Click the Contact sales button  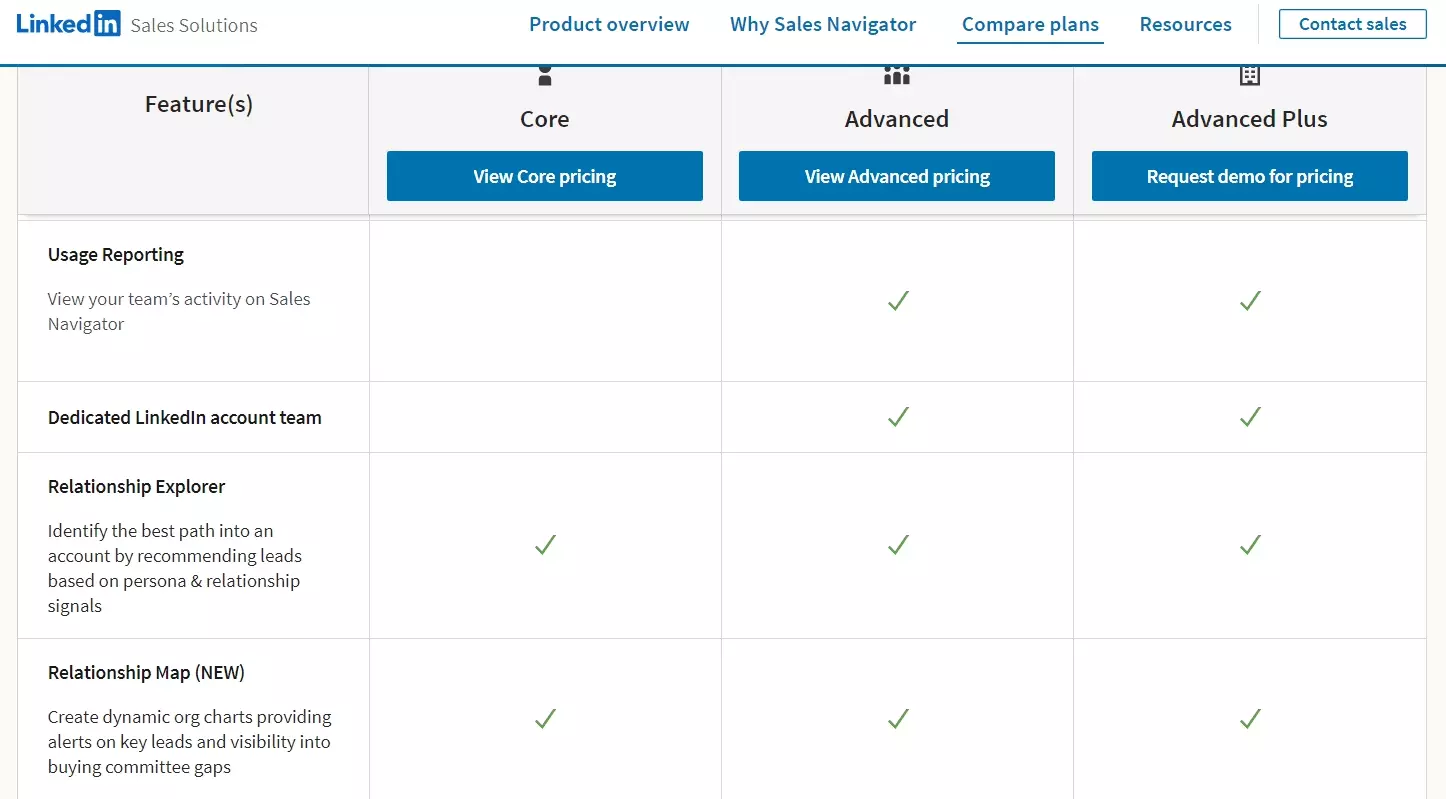(x=1352, y=24)
